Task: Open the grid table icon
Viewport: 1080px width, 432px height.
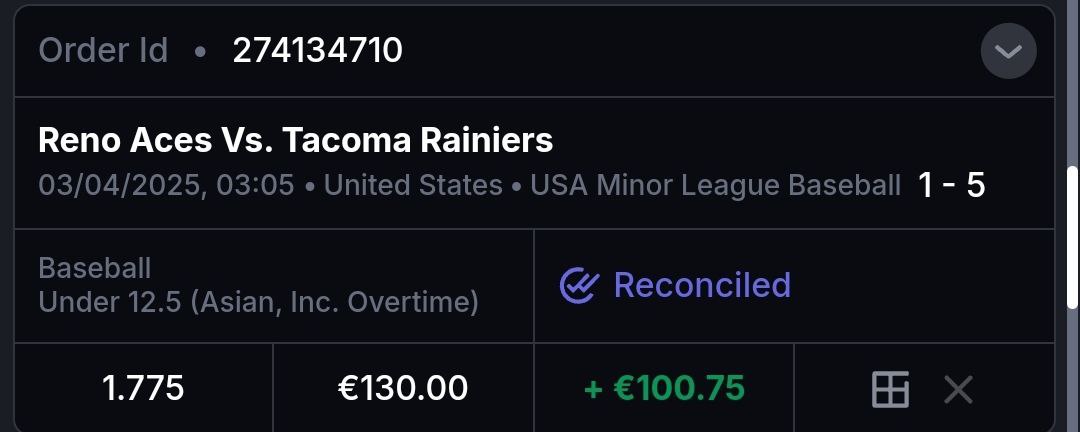Action: (890, 389)
